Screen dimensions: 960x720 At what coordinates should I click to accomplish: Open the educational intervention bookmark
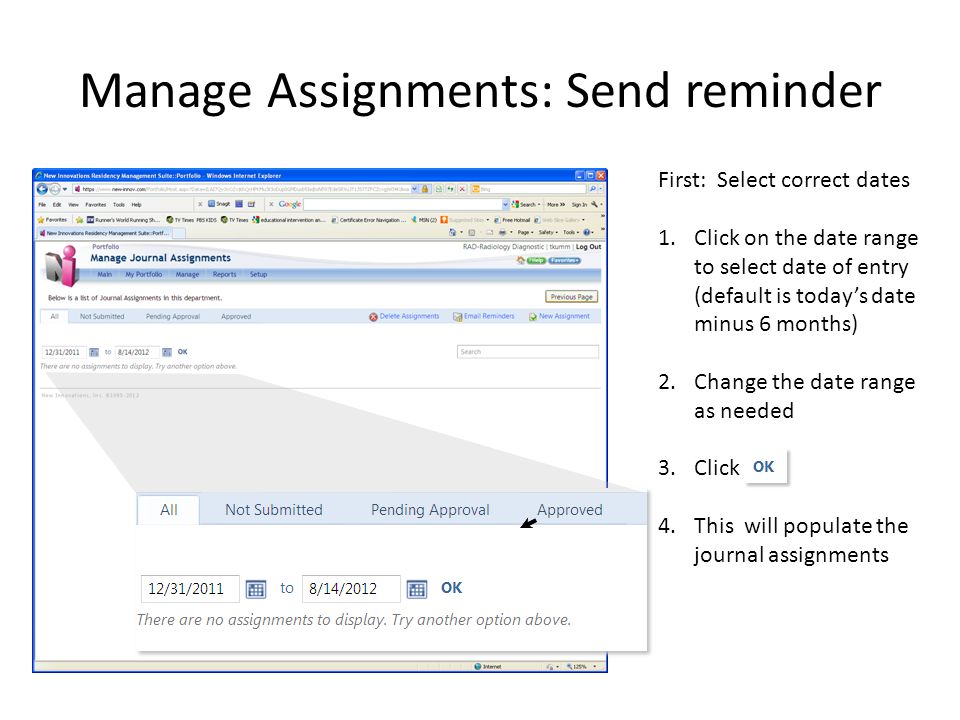coord(289,220)
